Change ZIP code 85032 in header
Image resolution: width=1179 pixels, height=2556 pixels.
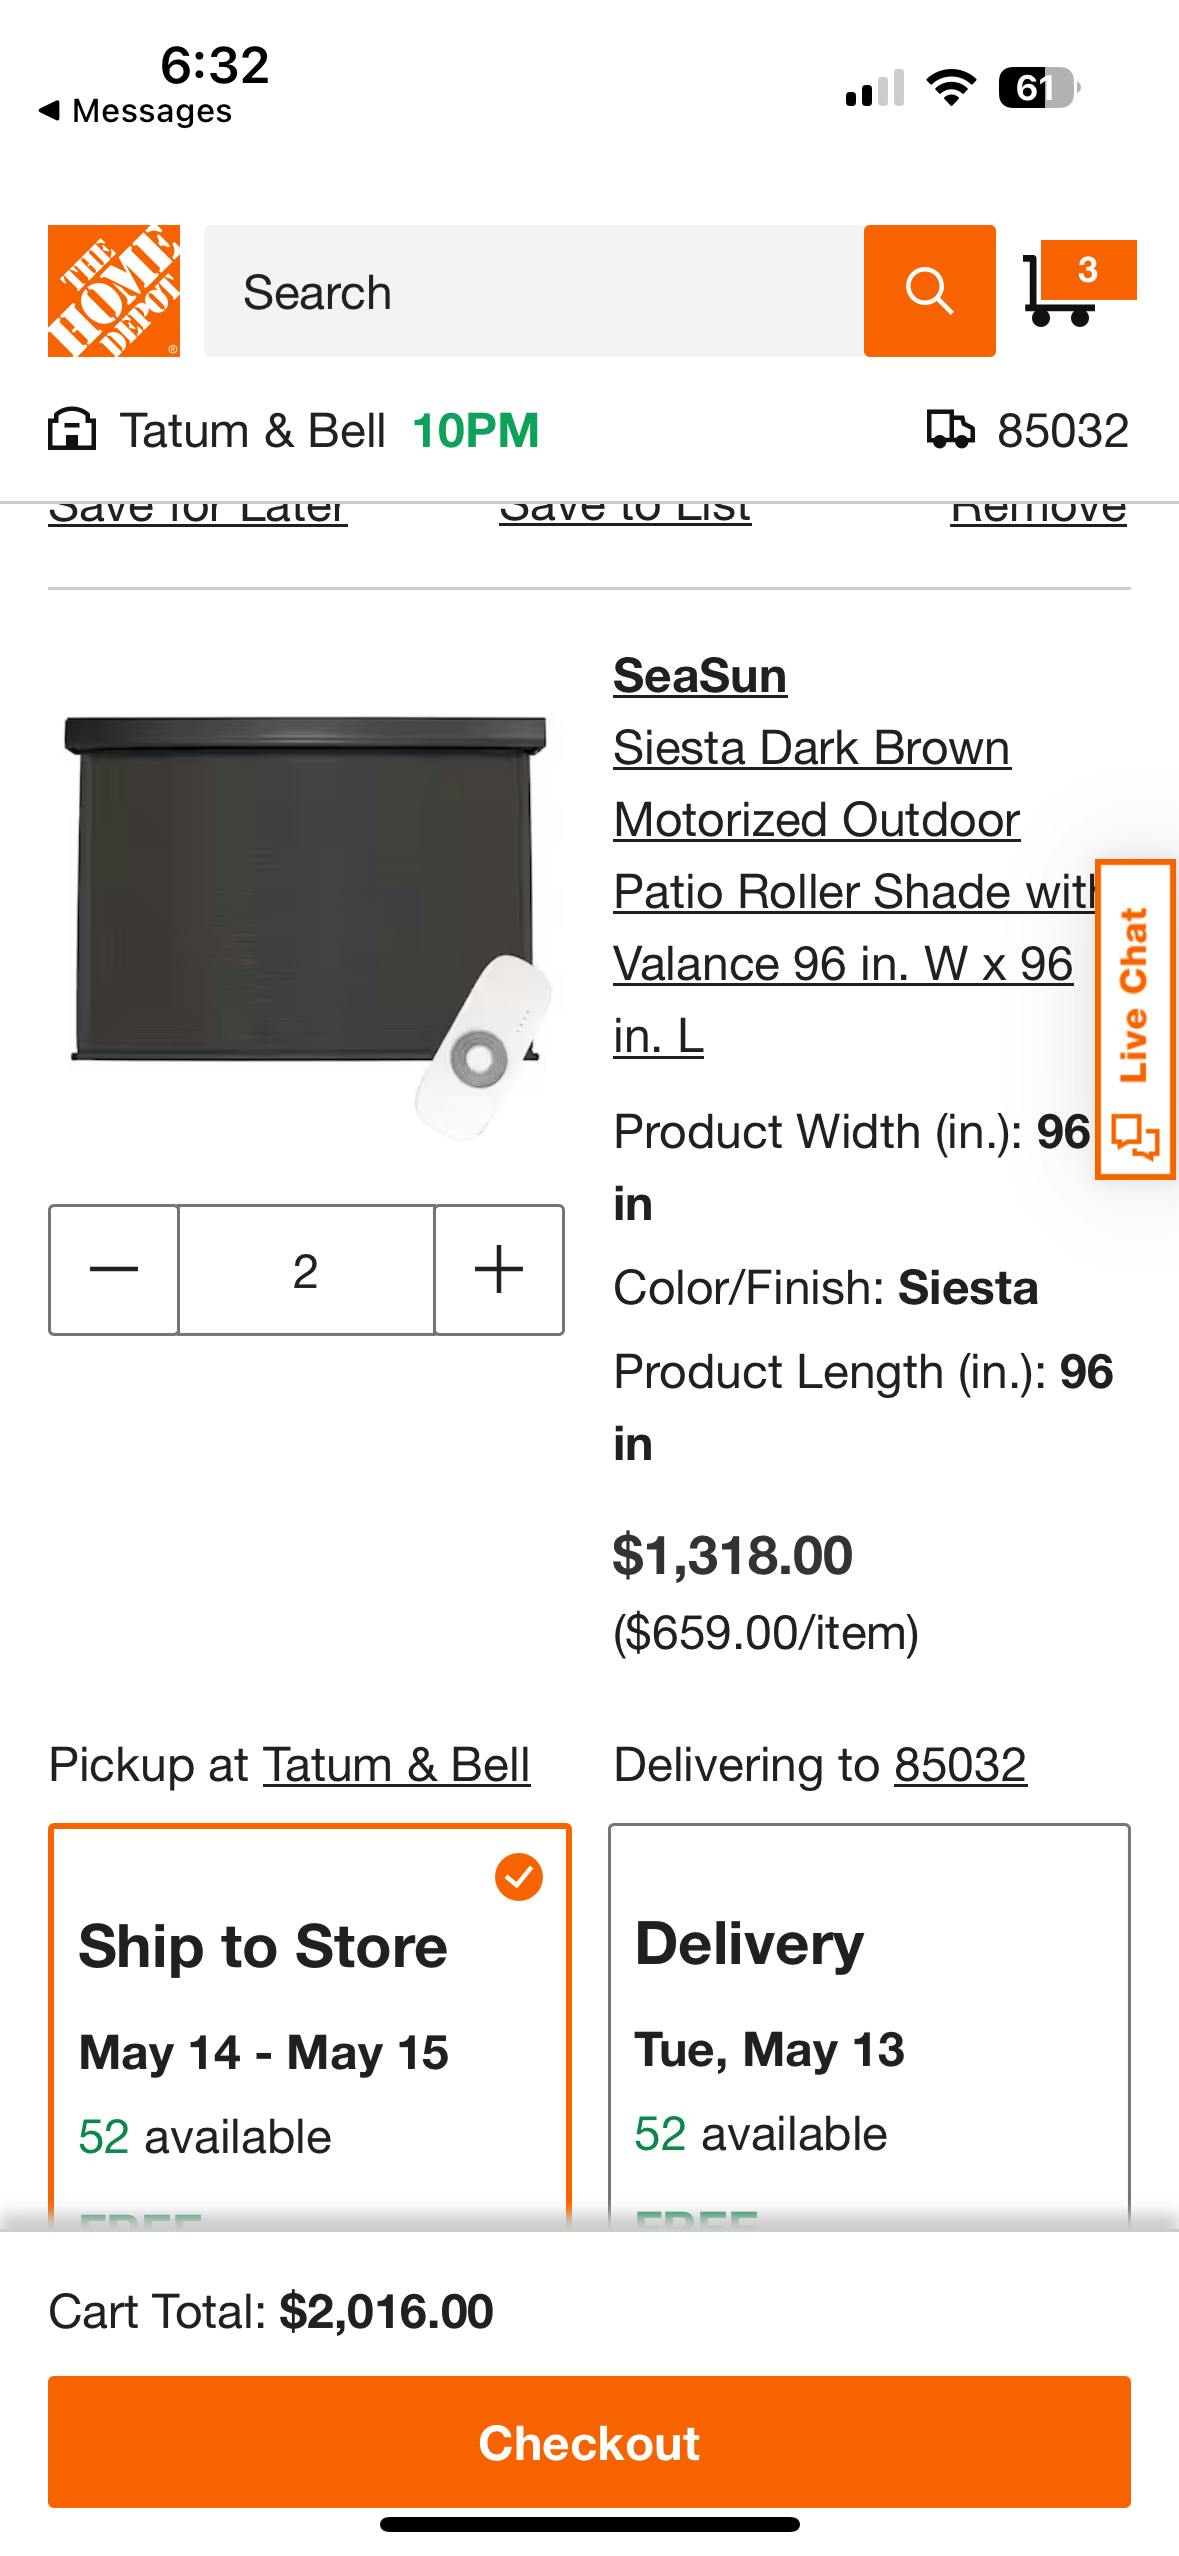[x=1062, y=431]
